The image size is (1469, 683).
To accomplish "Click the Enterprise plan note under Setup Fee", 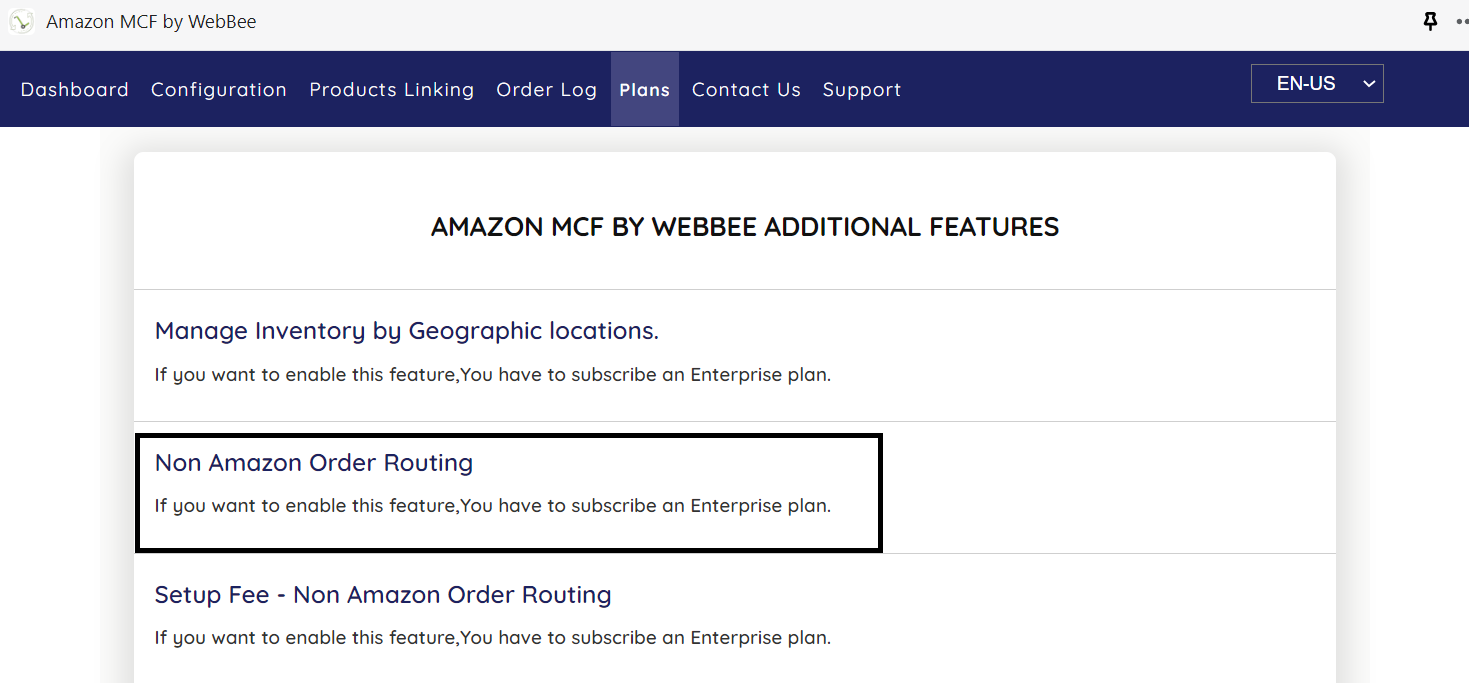I will click(x=493, y=638).
